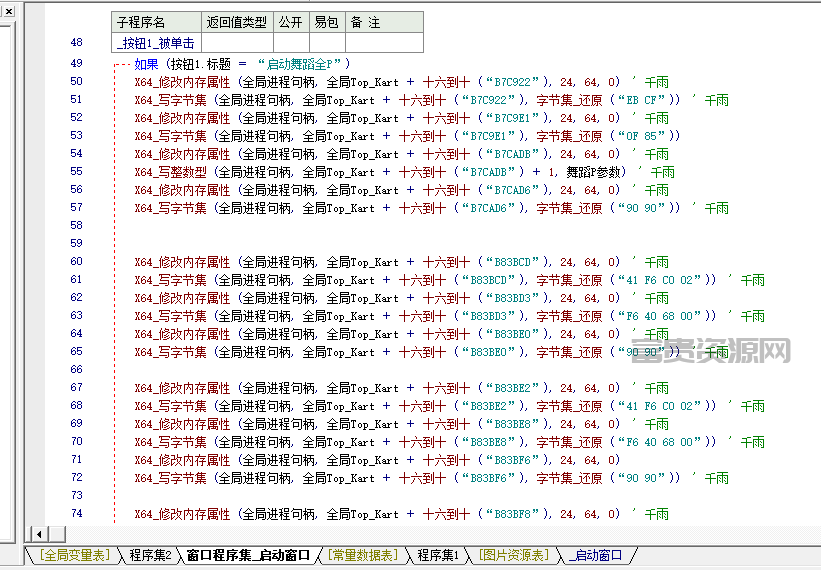821x570 pixels.
Task: Click 全局Top_Kart on line 72
Action: [x=338, y=478]
